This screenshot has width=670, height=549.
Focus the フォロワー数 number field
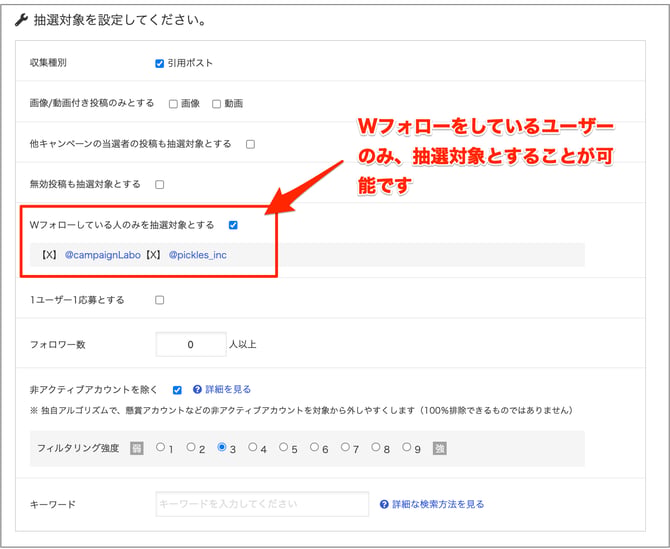coord(191,344)
